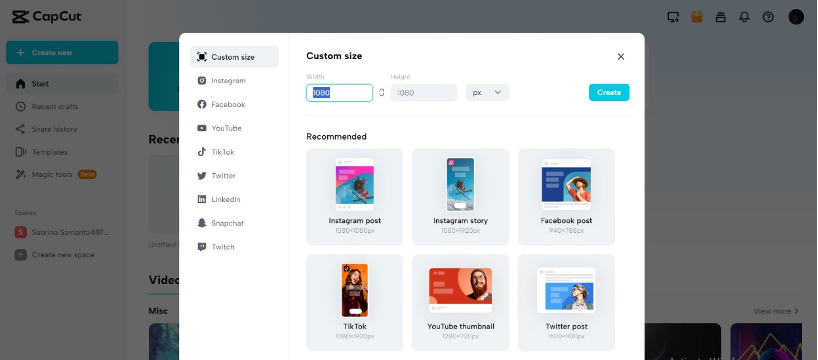Viewport: 818px width, 360px height.
Task: Select the YouTube category
Action: (x=234, y=128)
